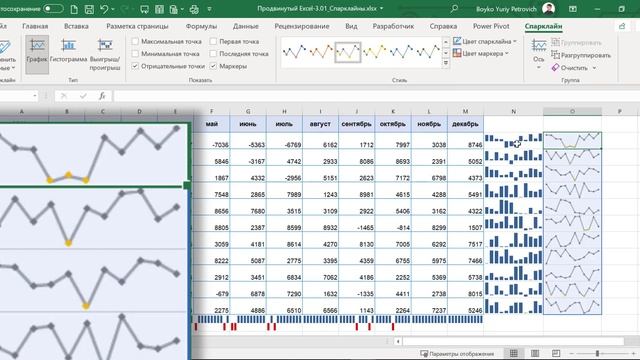The width and height of the screenshot is (640, 360).
Task: Undo the last action
Action: point(104,9)
